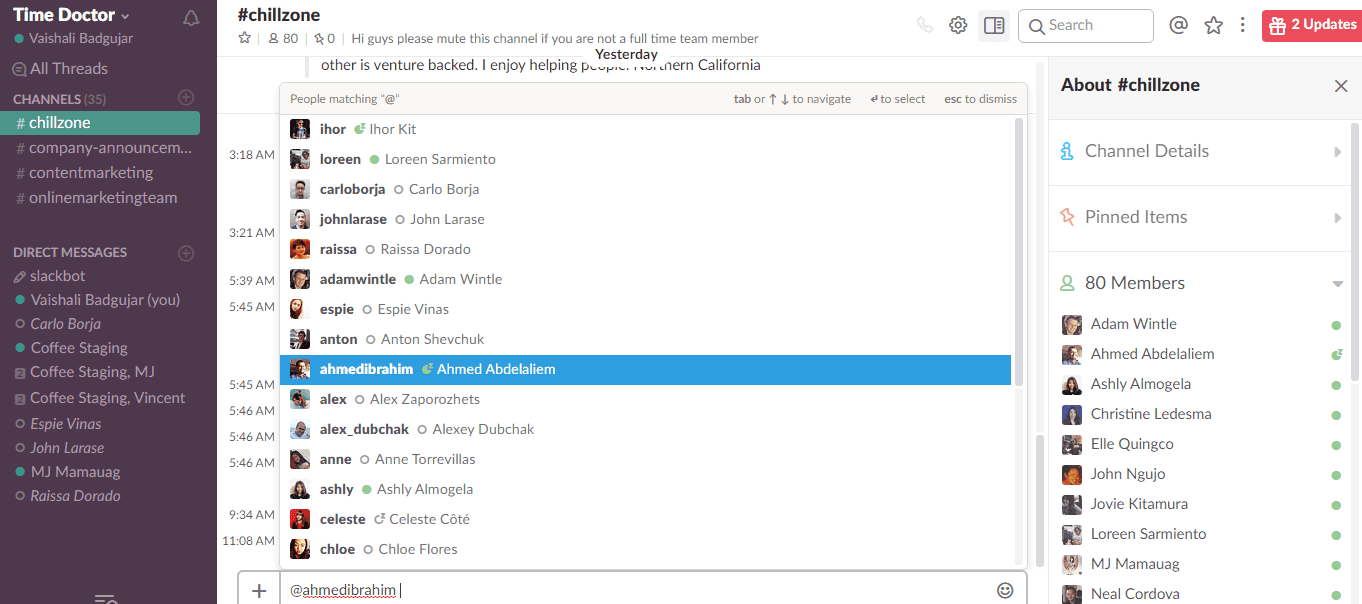Click the 2 Updates button
1362x604 pixels.
(1310, 25)
